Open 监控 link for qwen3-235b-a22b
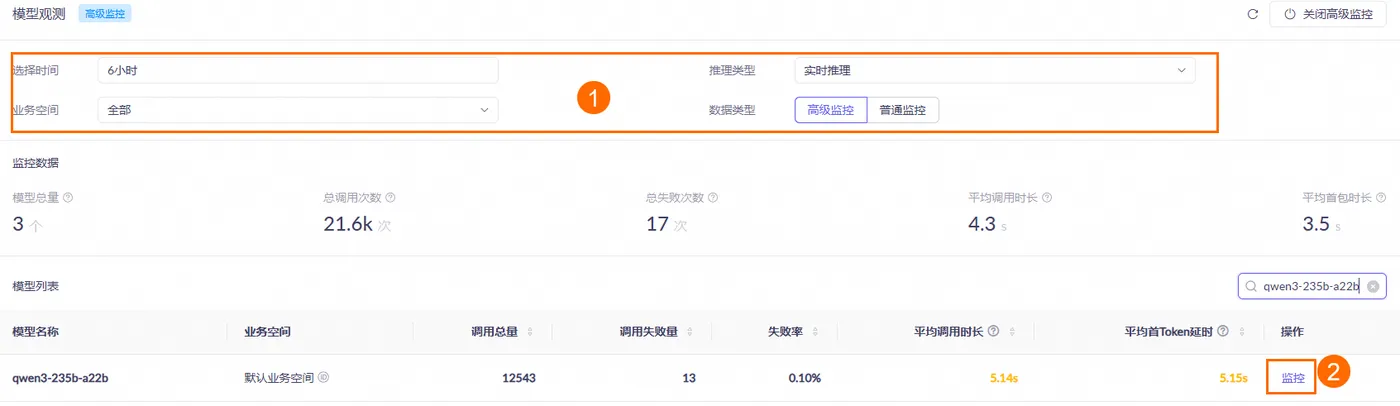This screenshot has width=1400, height=406. click(1293, 378)
